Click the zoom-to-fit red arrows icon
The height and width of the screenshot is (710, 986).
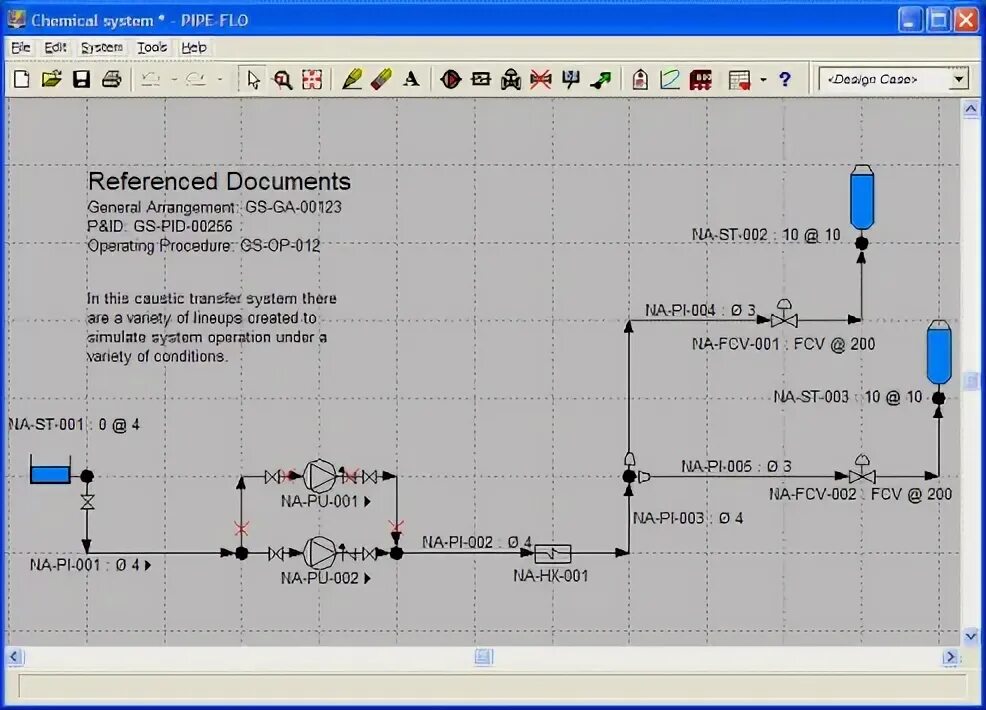(x=312, y=80)
